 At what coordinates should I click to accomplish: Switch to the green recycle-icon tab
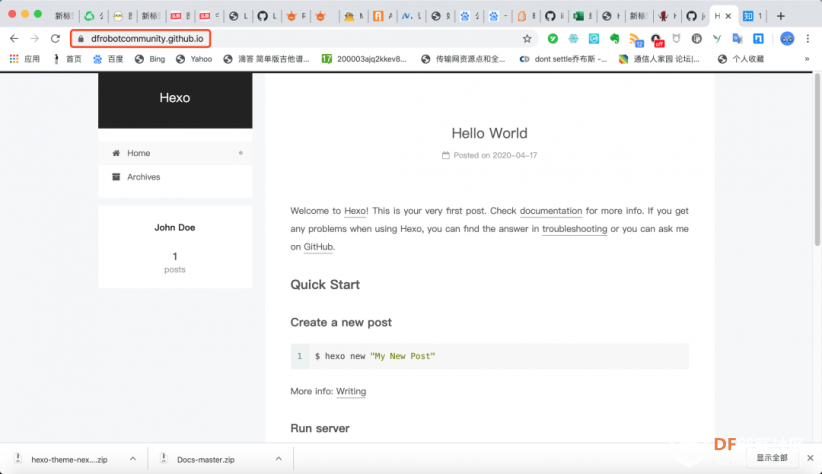pyautogui.click(x=94, y=16)
